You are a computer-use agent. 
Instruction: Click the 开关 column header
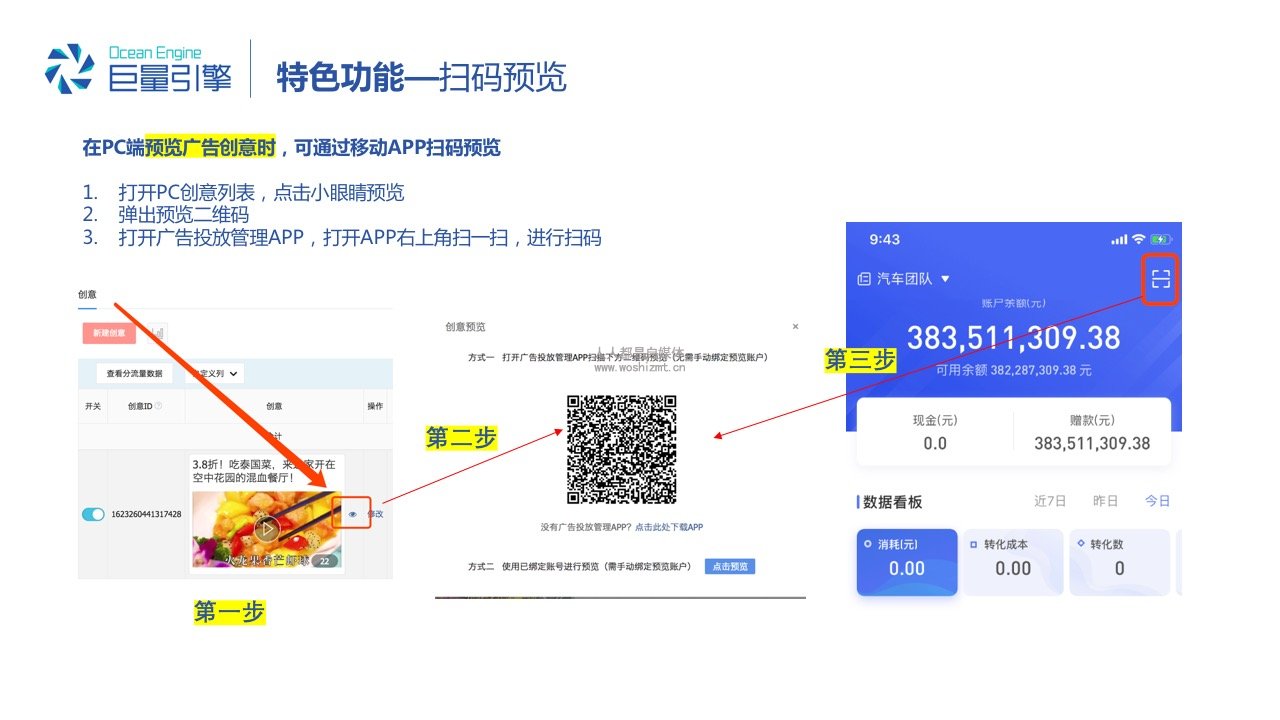tap(93, 406)
